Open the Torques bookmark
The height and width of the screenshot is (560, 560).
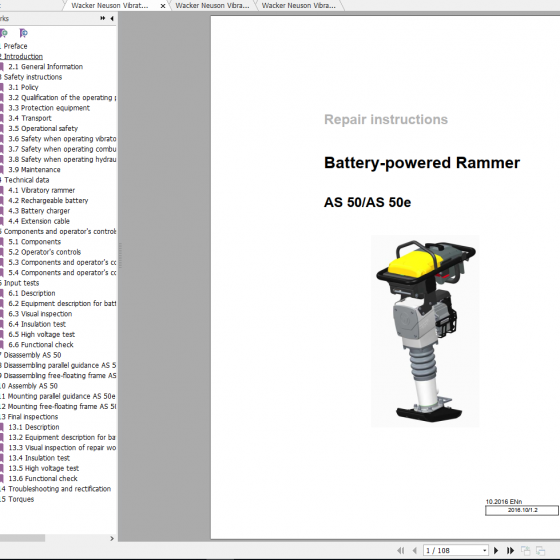(x=20, y=499)
